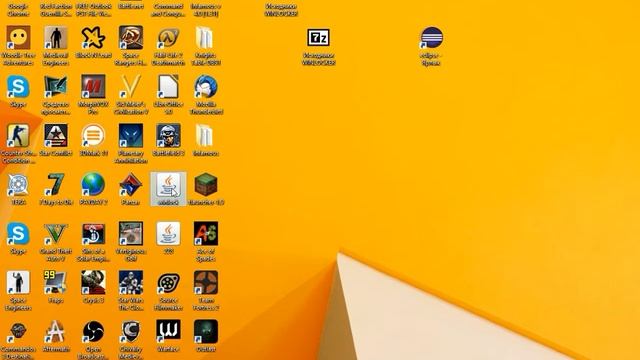Open the Star Wars troopers shortcut
The height and width of the screenshot is (360, 640).
[x=131, y=282]
